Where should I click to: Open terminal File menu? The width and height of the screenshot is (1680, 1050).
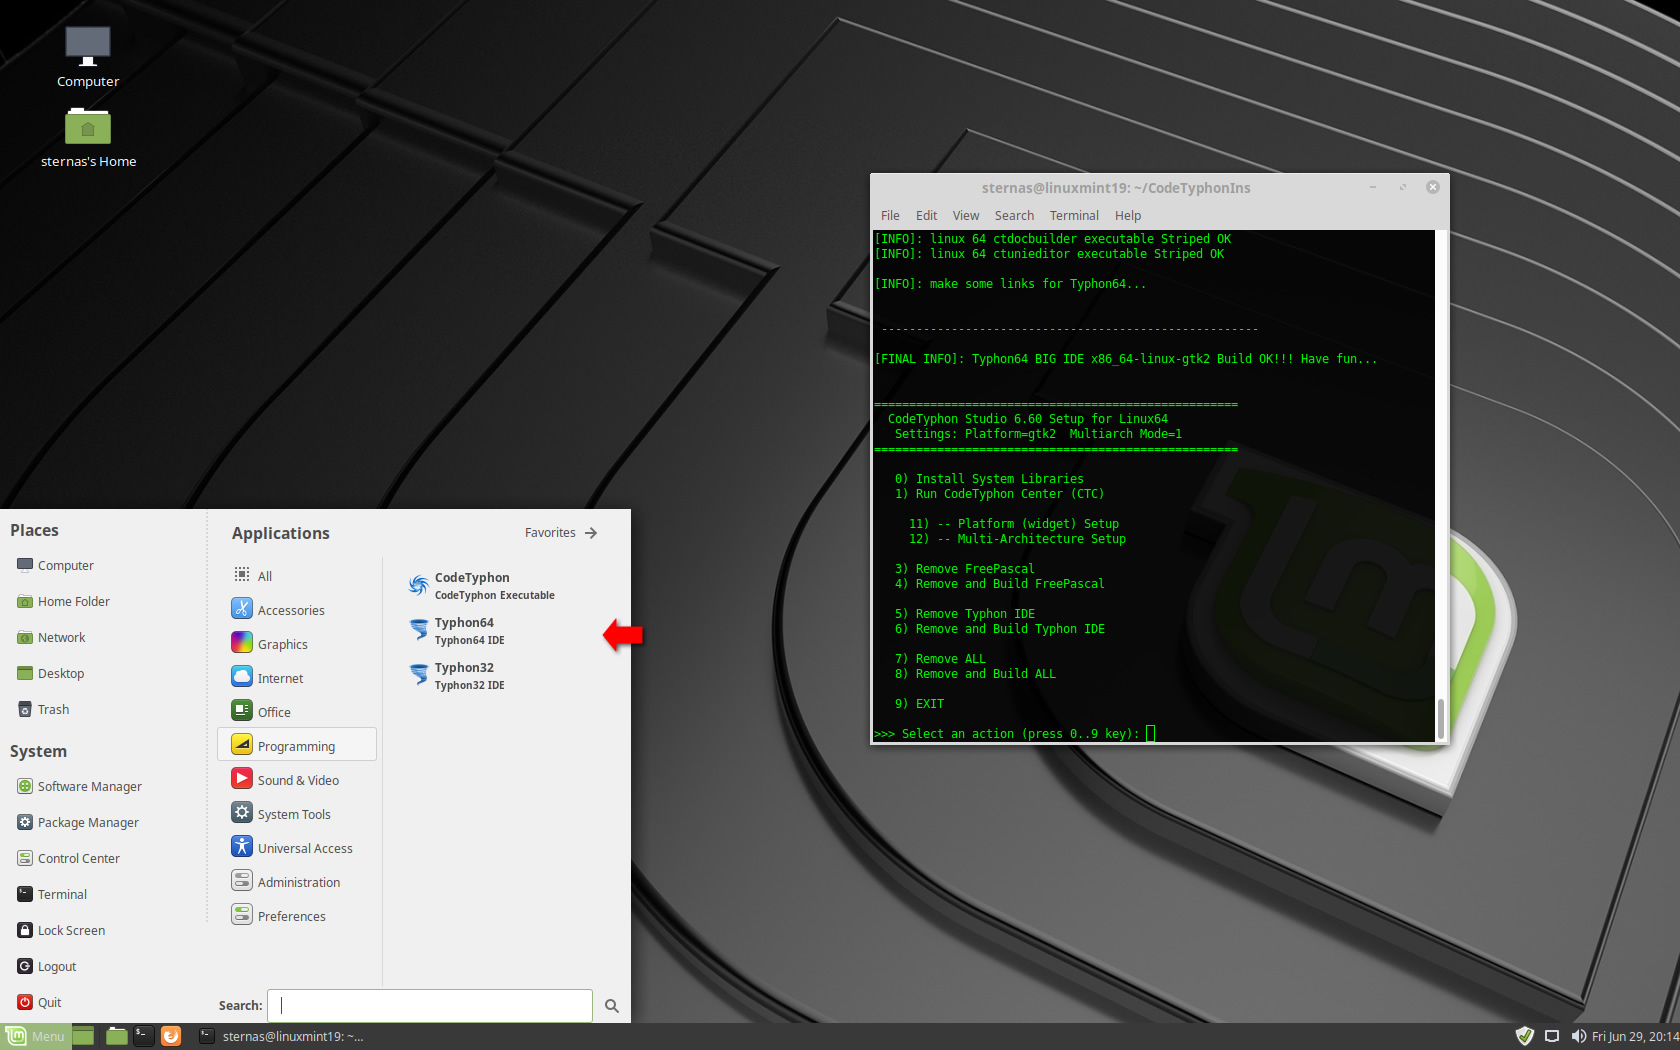point(890,215)
